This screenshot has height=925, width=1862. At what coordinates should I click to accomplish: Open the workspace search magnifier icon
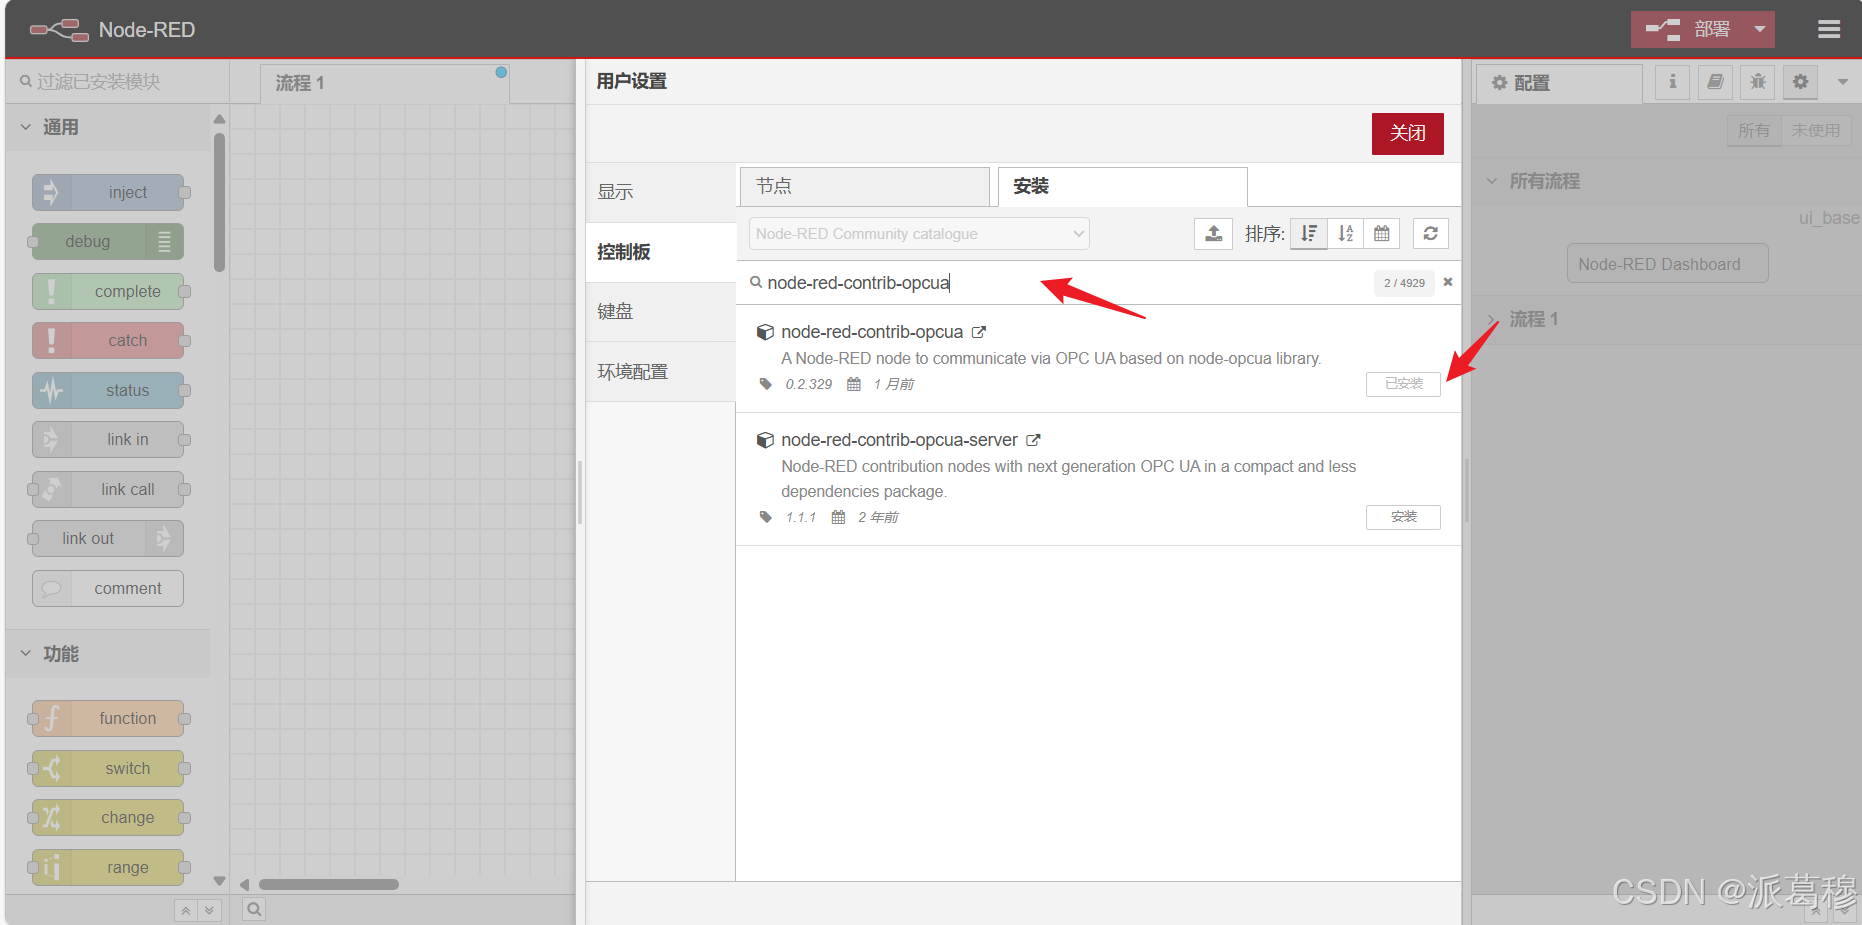[x=254, y=910]
